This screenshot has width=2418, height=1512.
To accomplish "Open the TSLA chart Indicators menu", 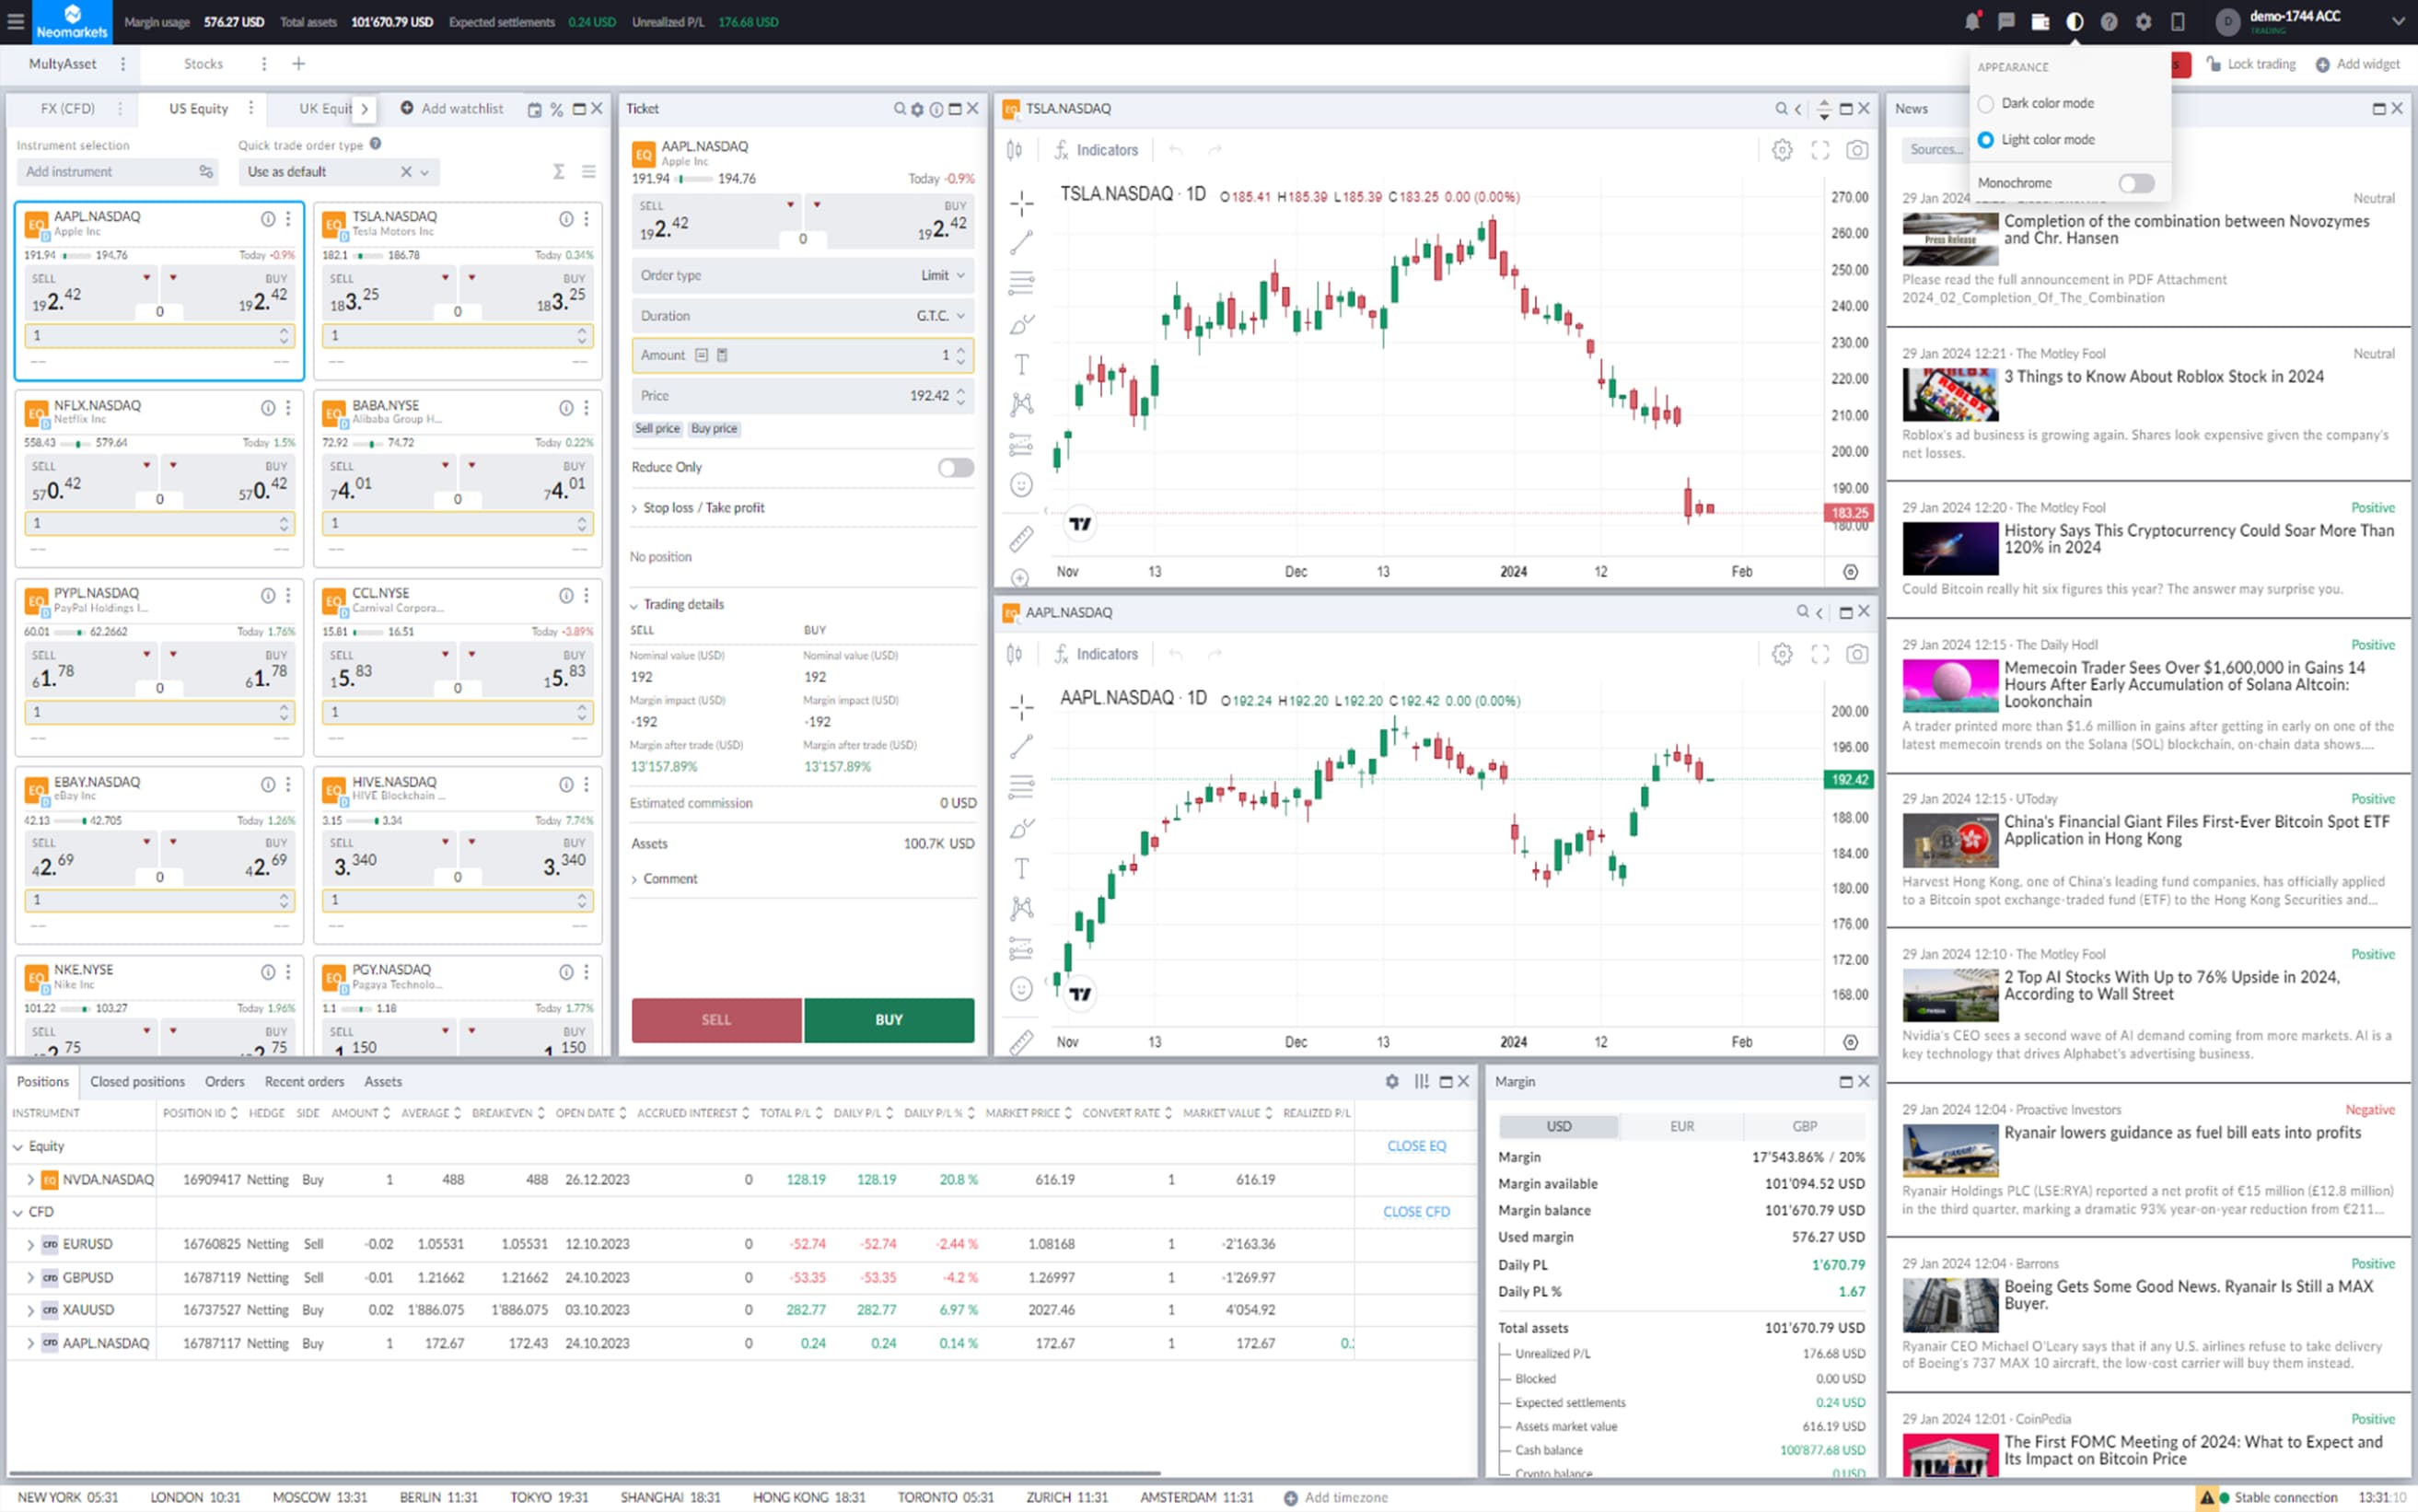I will [x=1095, y=150].
